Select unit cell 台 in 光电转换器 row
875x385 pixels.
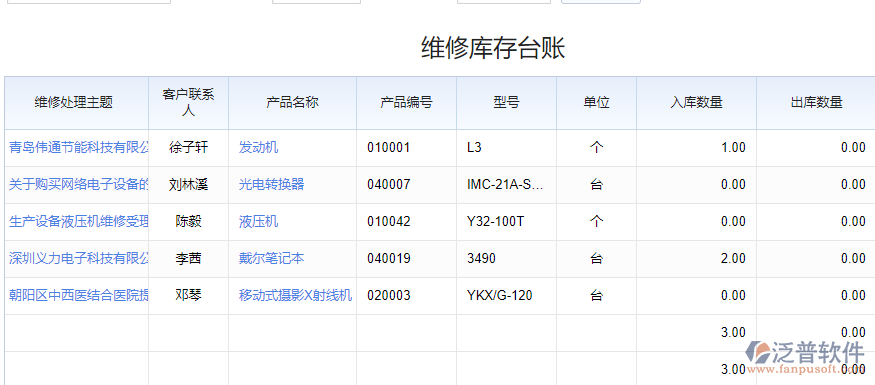pos(597,184)
